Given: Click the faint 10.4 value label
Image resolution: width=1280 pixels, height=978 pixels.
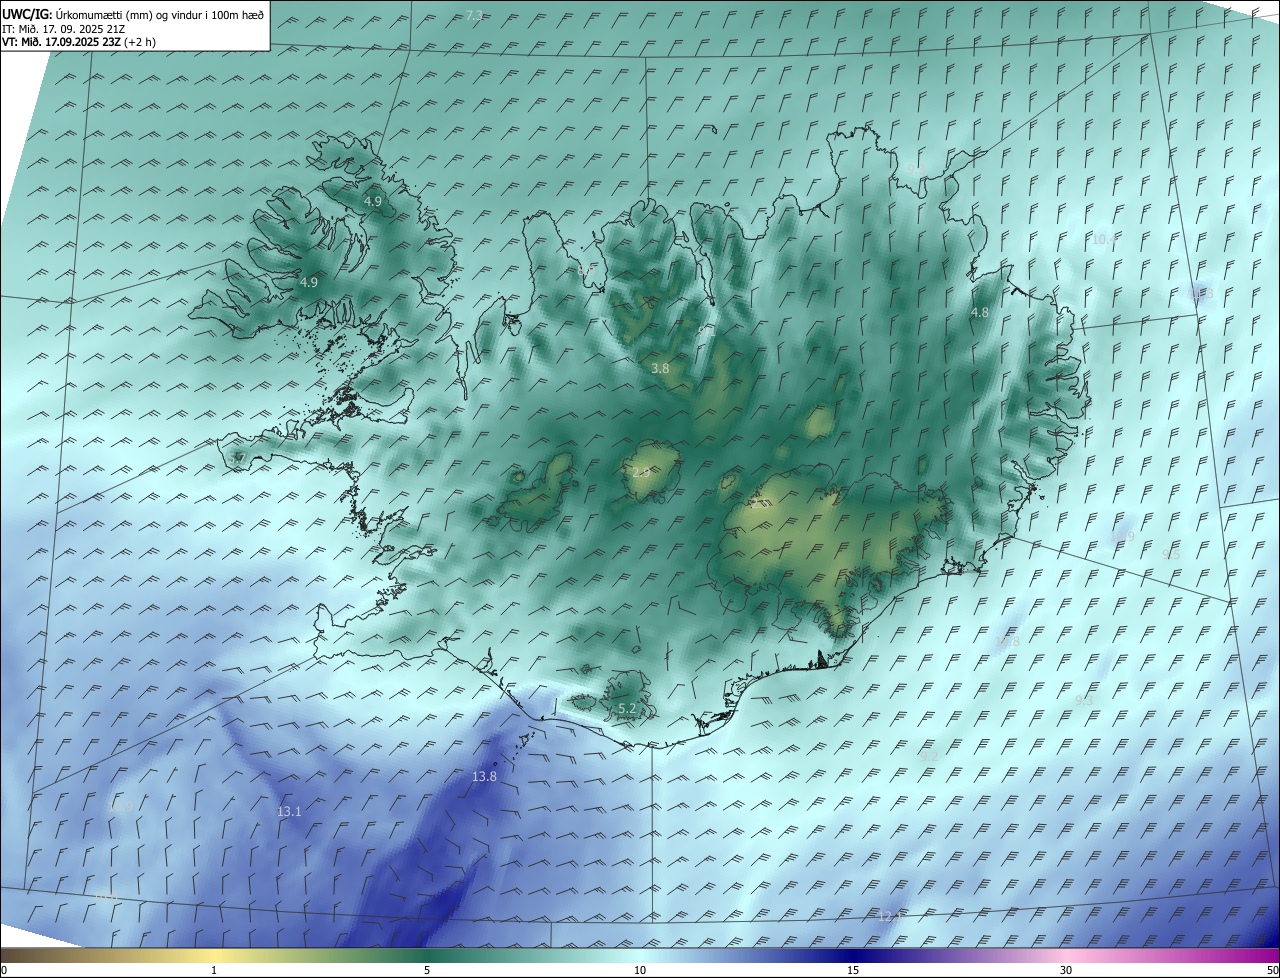Looking at the screenshot, I should pos(1103,240).
